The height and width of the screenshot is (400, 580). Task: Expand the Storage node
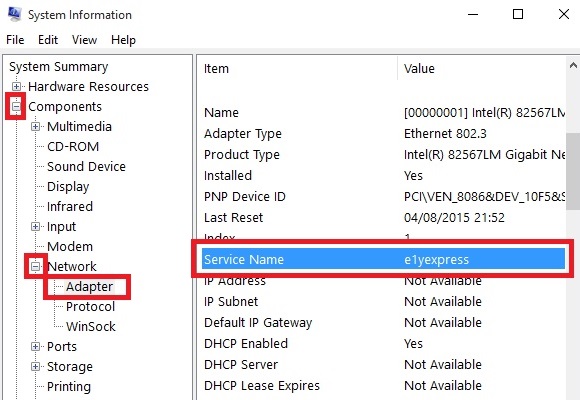pos(36,366)
